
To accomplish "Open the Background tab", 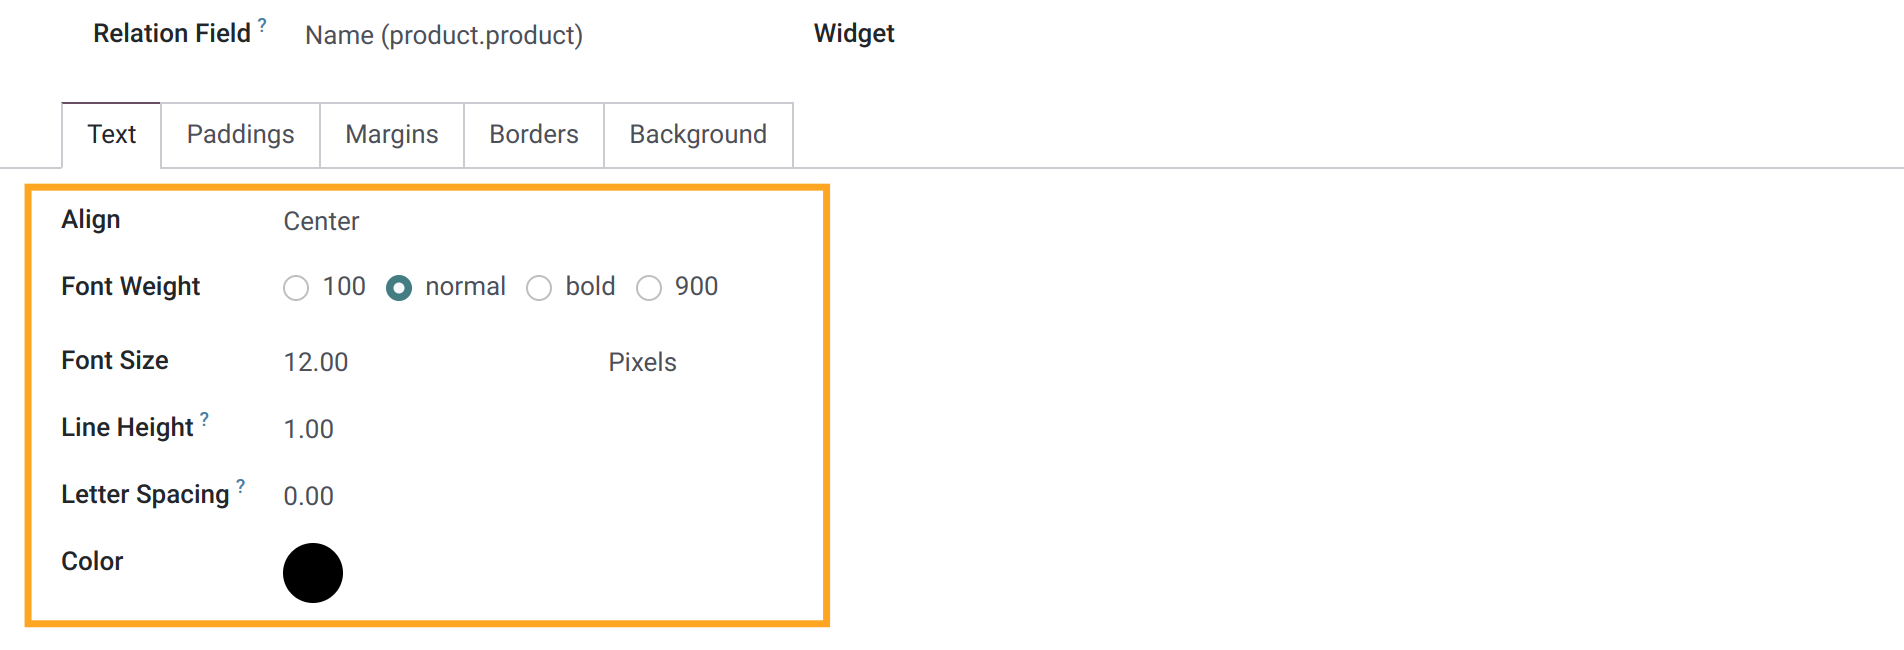I will pos(698,135).
